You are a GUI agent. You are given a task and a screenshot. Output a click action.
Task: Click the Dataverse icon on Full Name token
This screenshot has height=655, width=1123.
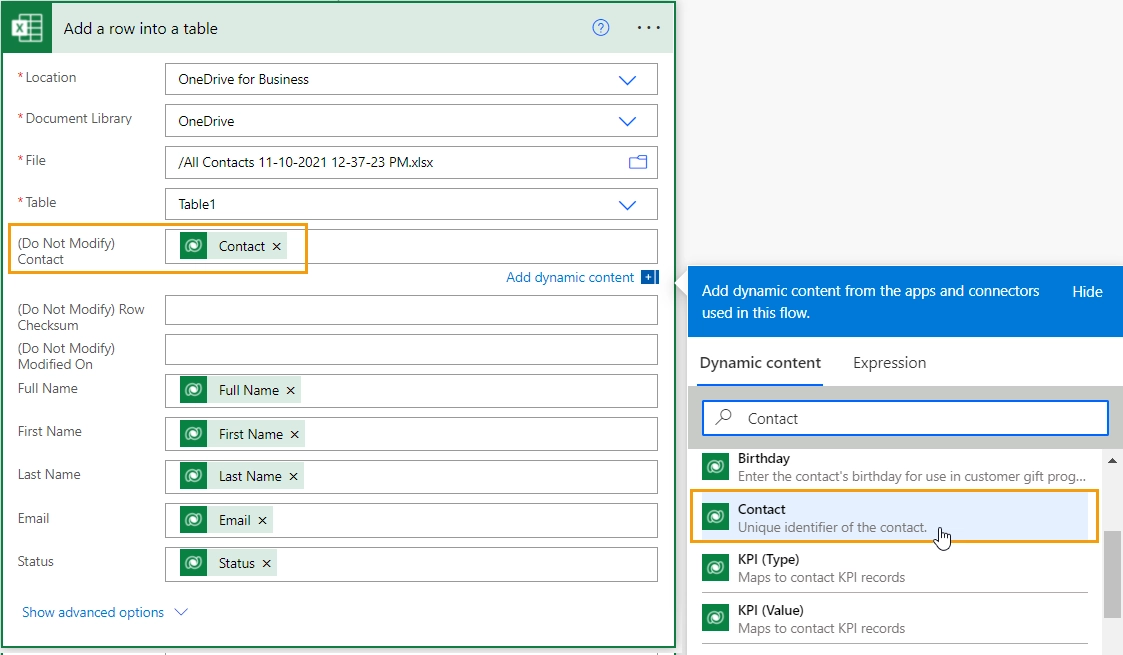point(193,390)
